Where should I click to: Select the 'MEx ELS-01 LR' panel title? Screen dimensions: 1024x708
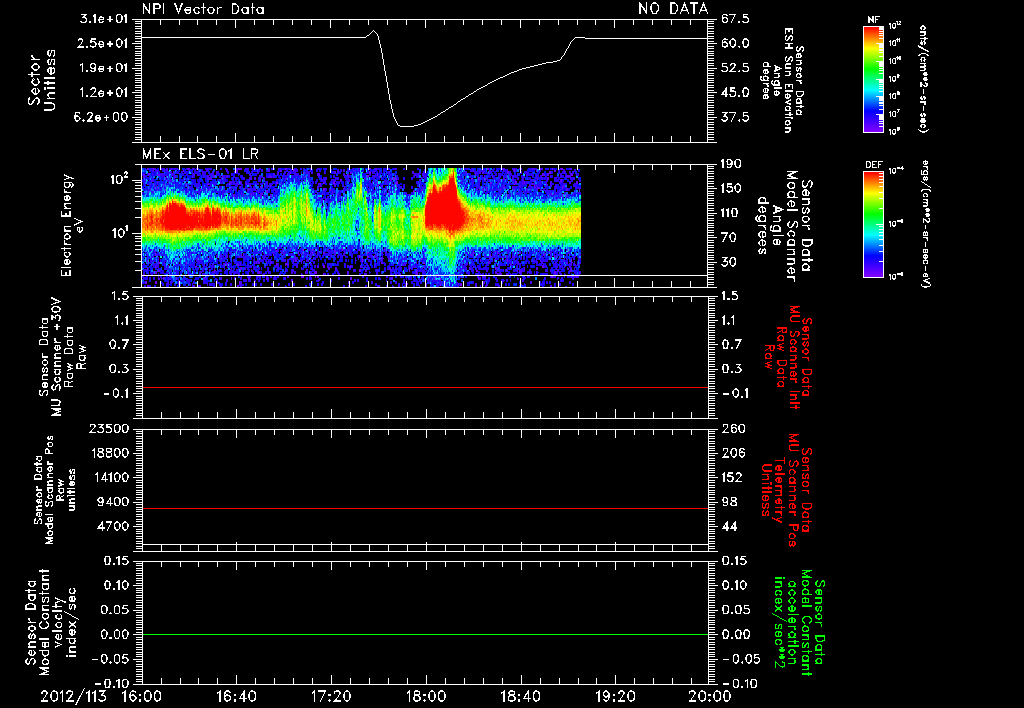(200, 155)
